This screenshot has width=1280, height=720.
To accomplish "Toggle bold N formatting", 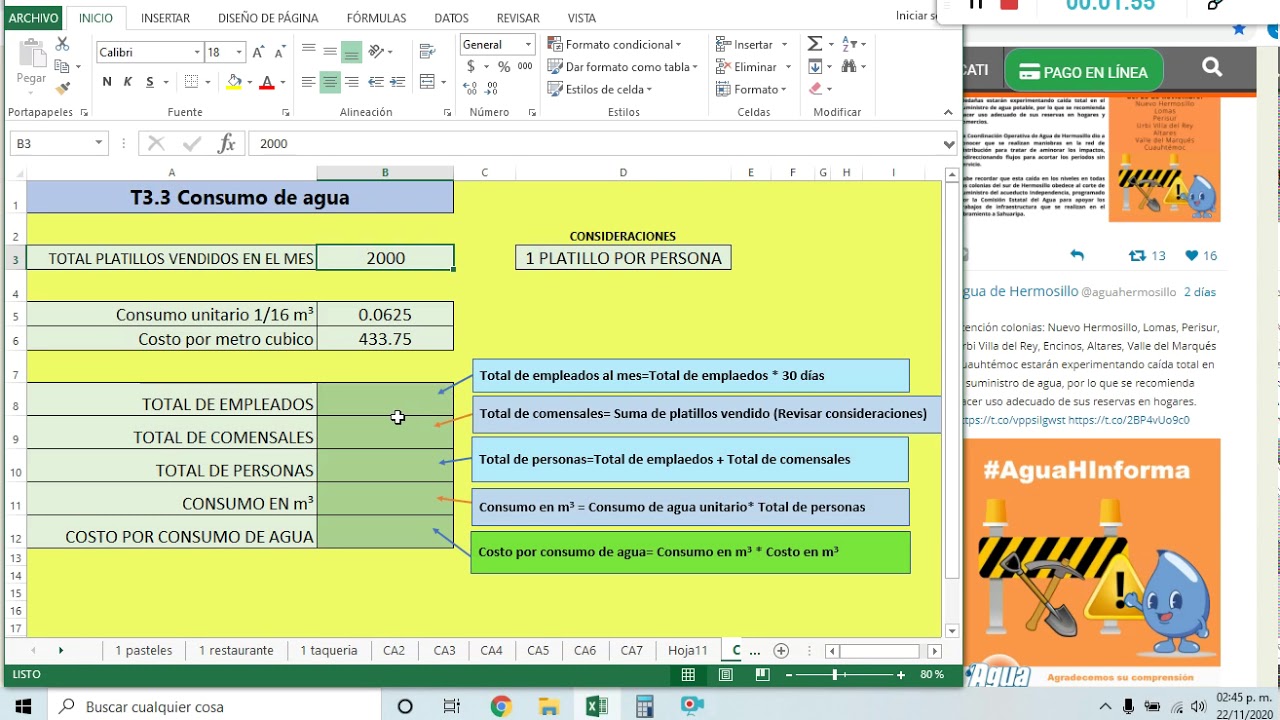I will 107,82.
